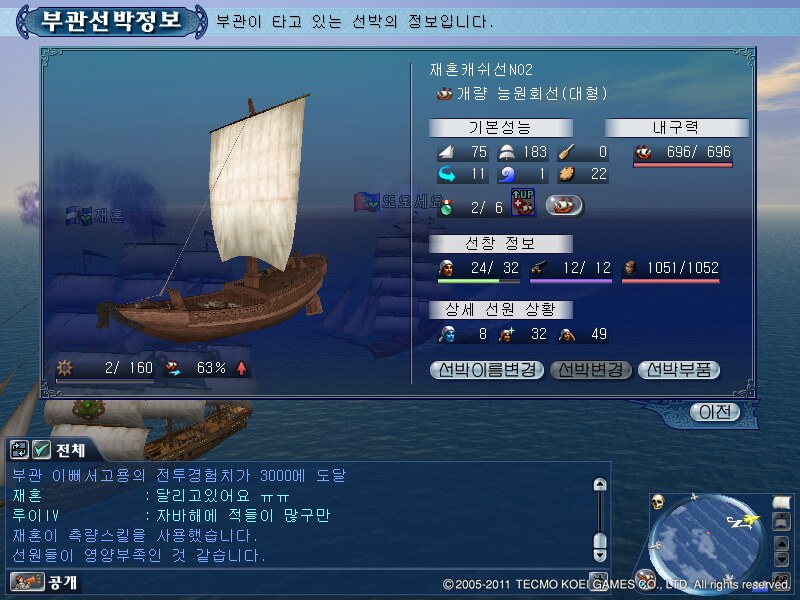
Task: Click the sail icon above the minimap
Action: pyautogui.click(x=781, y=503)
